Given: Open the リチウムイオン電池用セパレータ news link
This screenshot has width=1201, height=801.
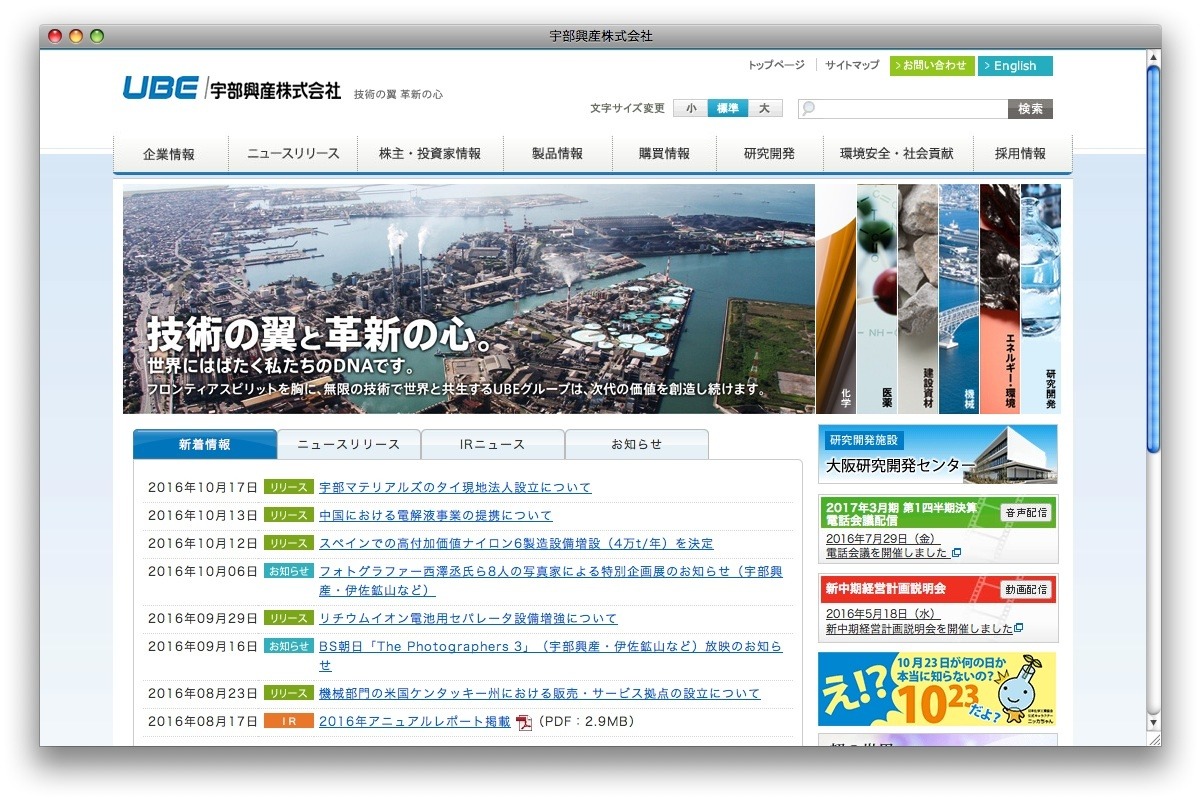Looking at the screenshot, I should 467,618.
